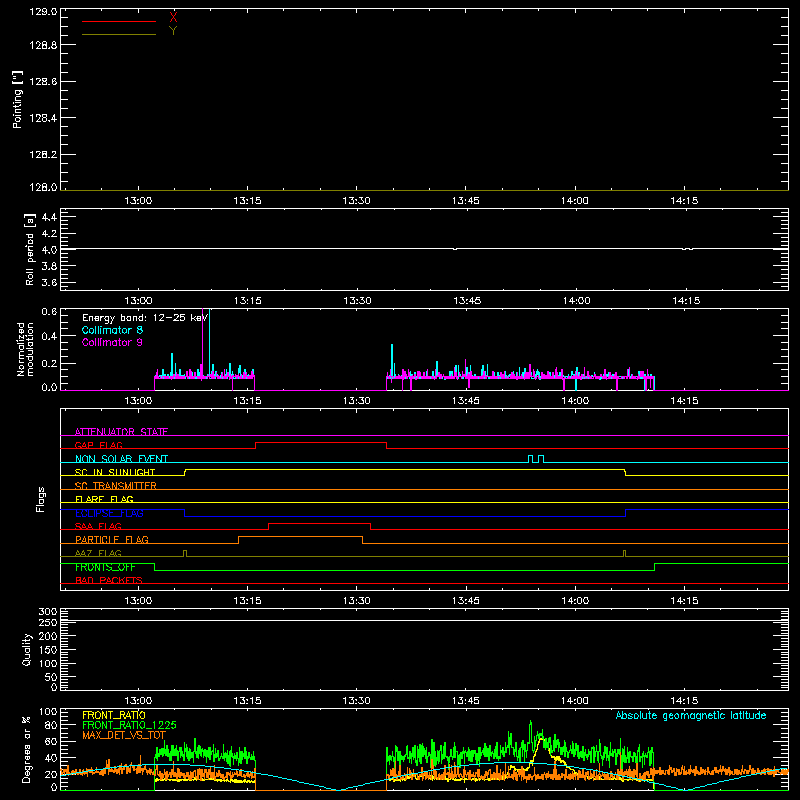Click the '128.8' tick label

[x=43, y=45]
